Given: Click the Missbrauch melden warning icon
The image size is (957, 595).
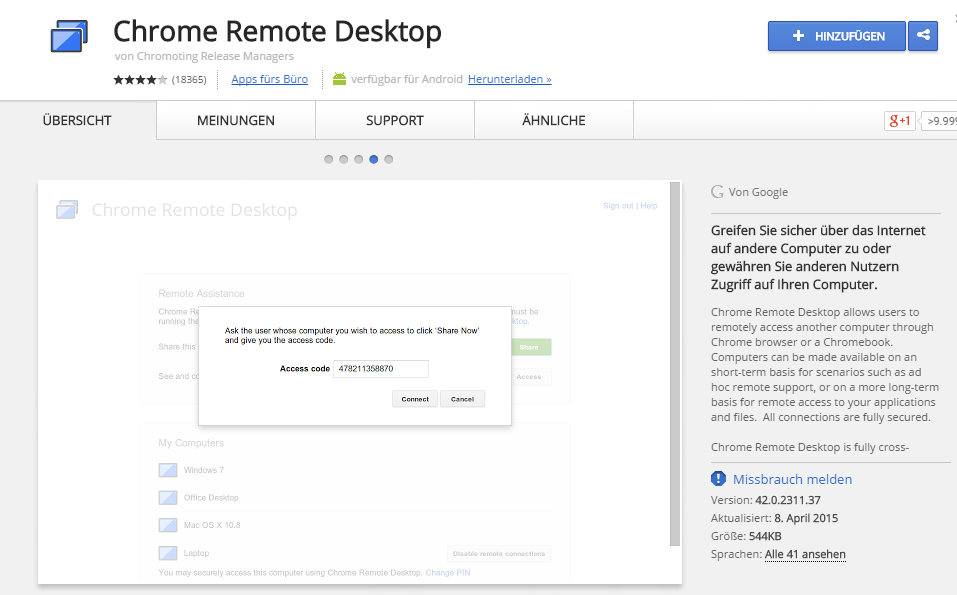Looking at the screenshot, I should click(x=718, y=479).
